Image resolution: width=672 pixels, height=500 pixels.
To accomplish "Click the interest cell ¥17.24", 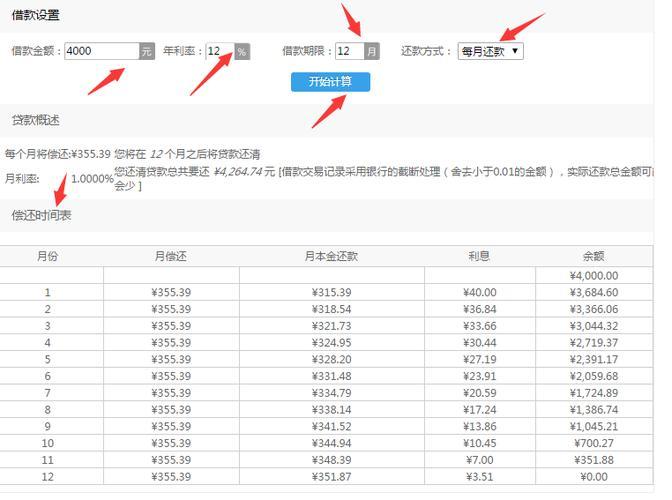I will (x=480, y=410).
